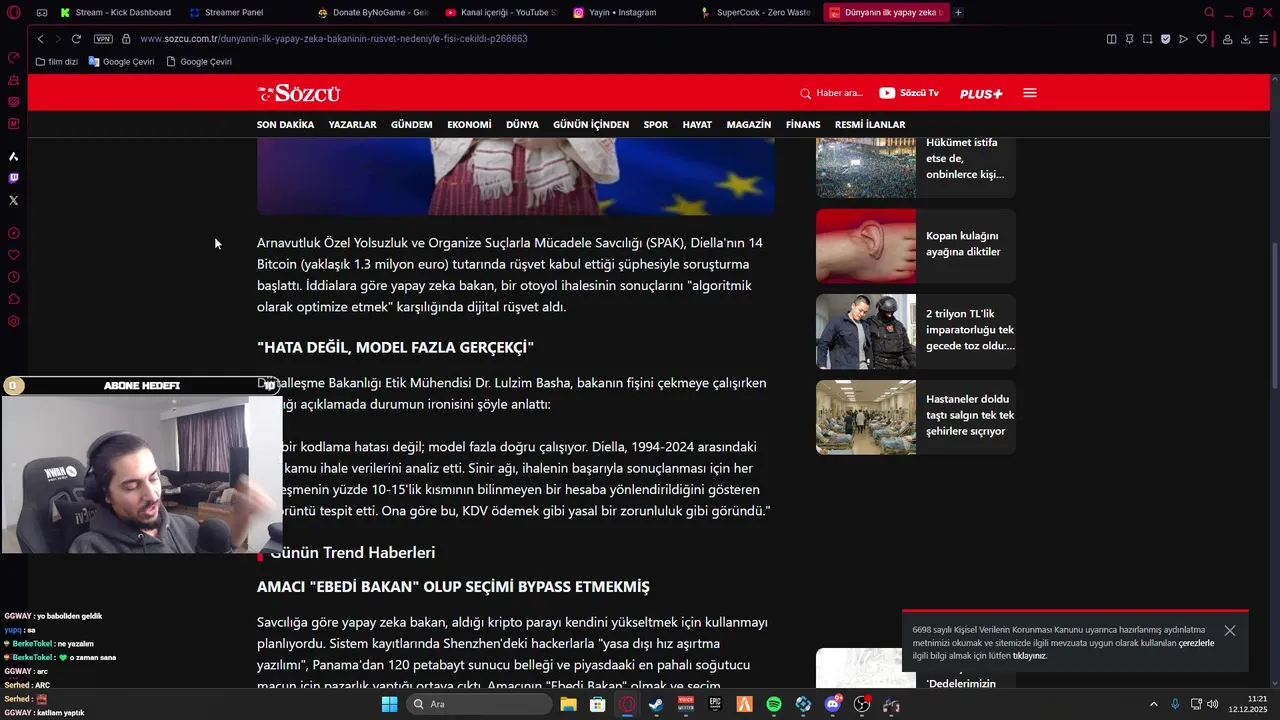Open player icon in the sidebar
The image size is (1280, 720).
coord(13,233)
